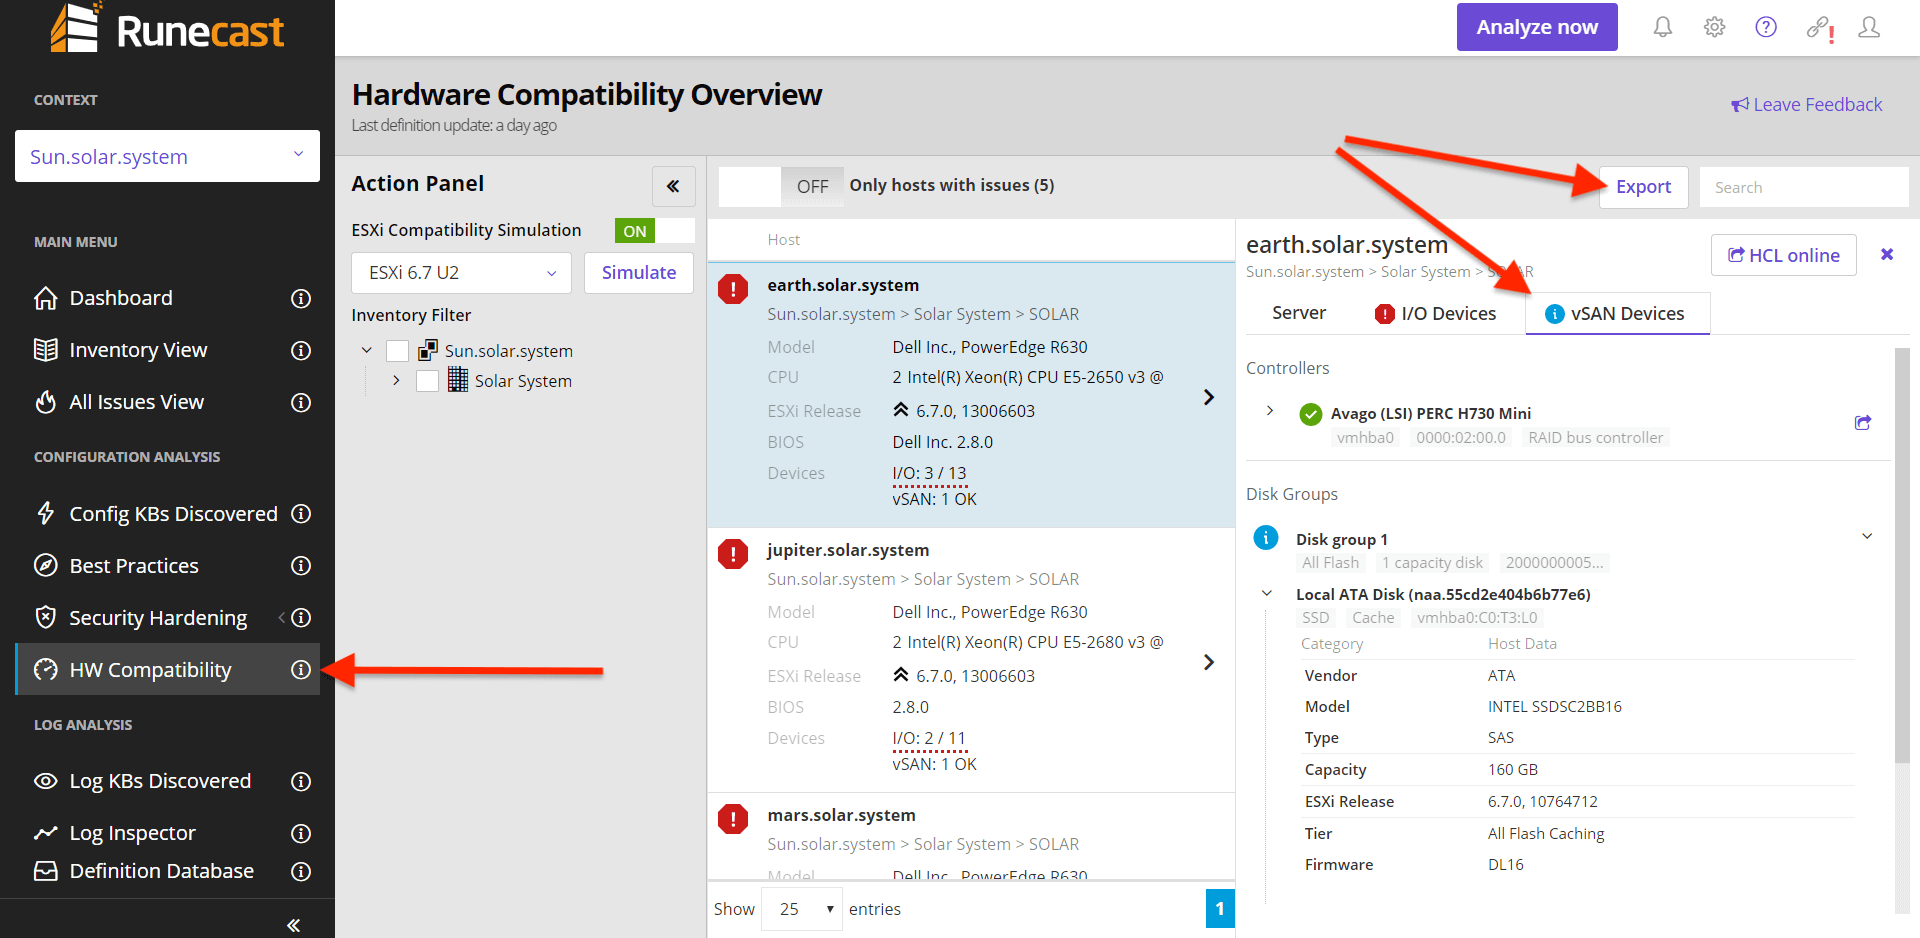Click PERC H730 Mini green check icon

1310,414
